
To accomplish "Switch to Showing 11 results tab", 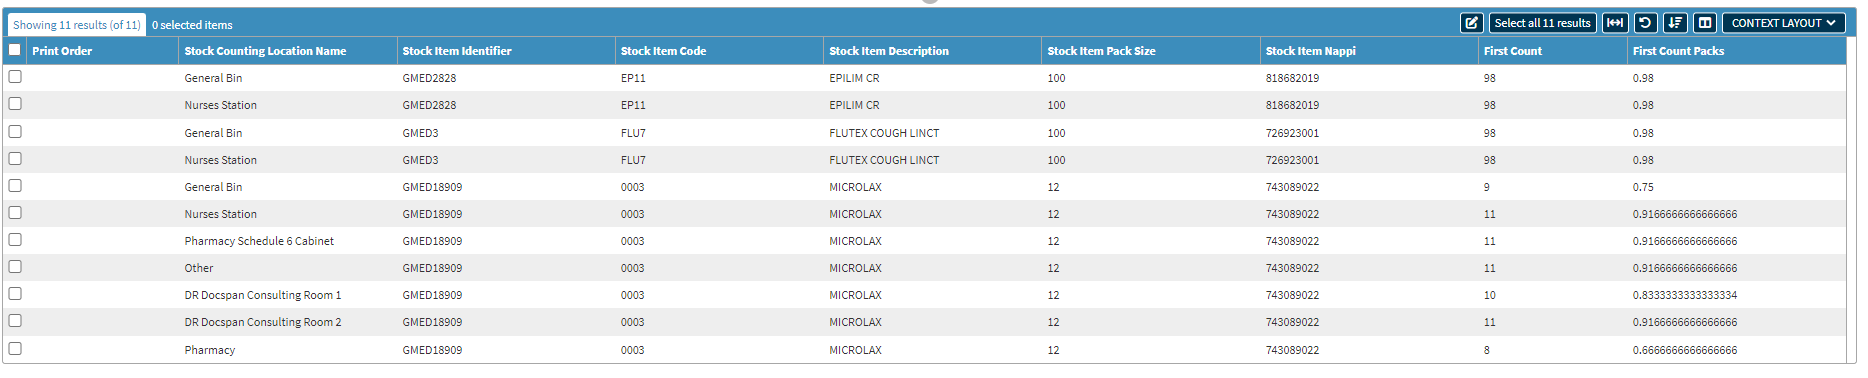I will pos(77,25).
